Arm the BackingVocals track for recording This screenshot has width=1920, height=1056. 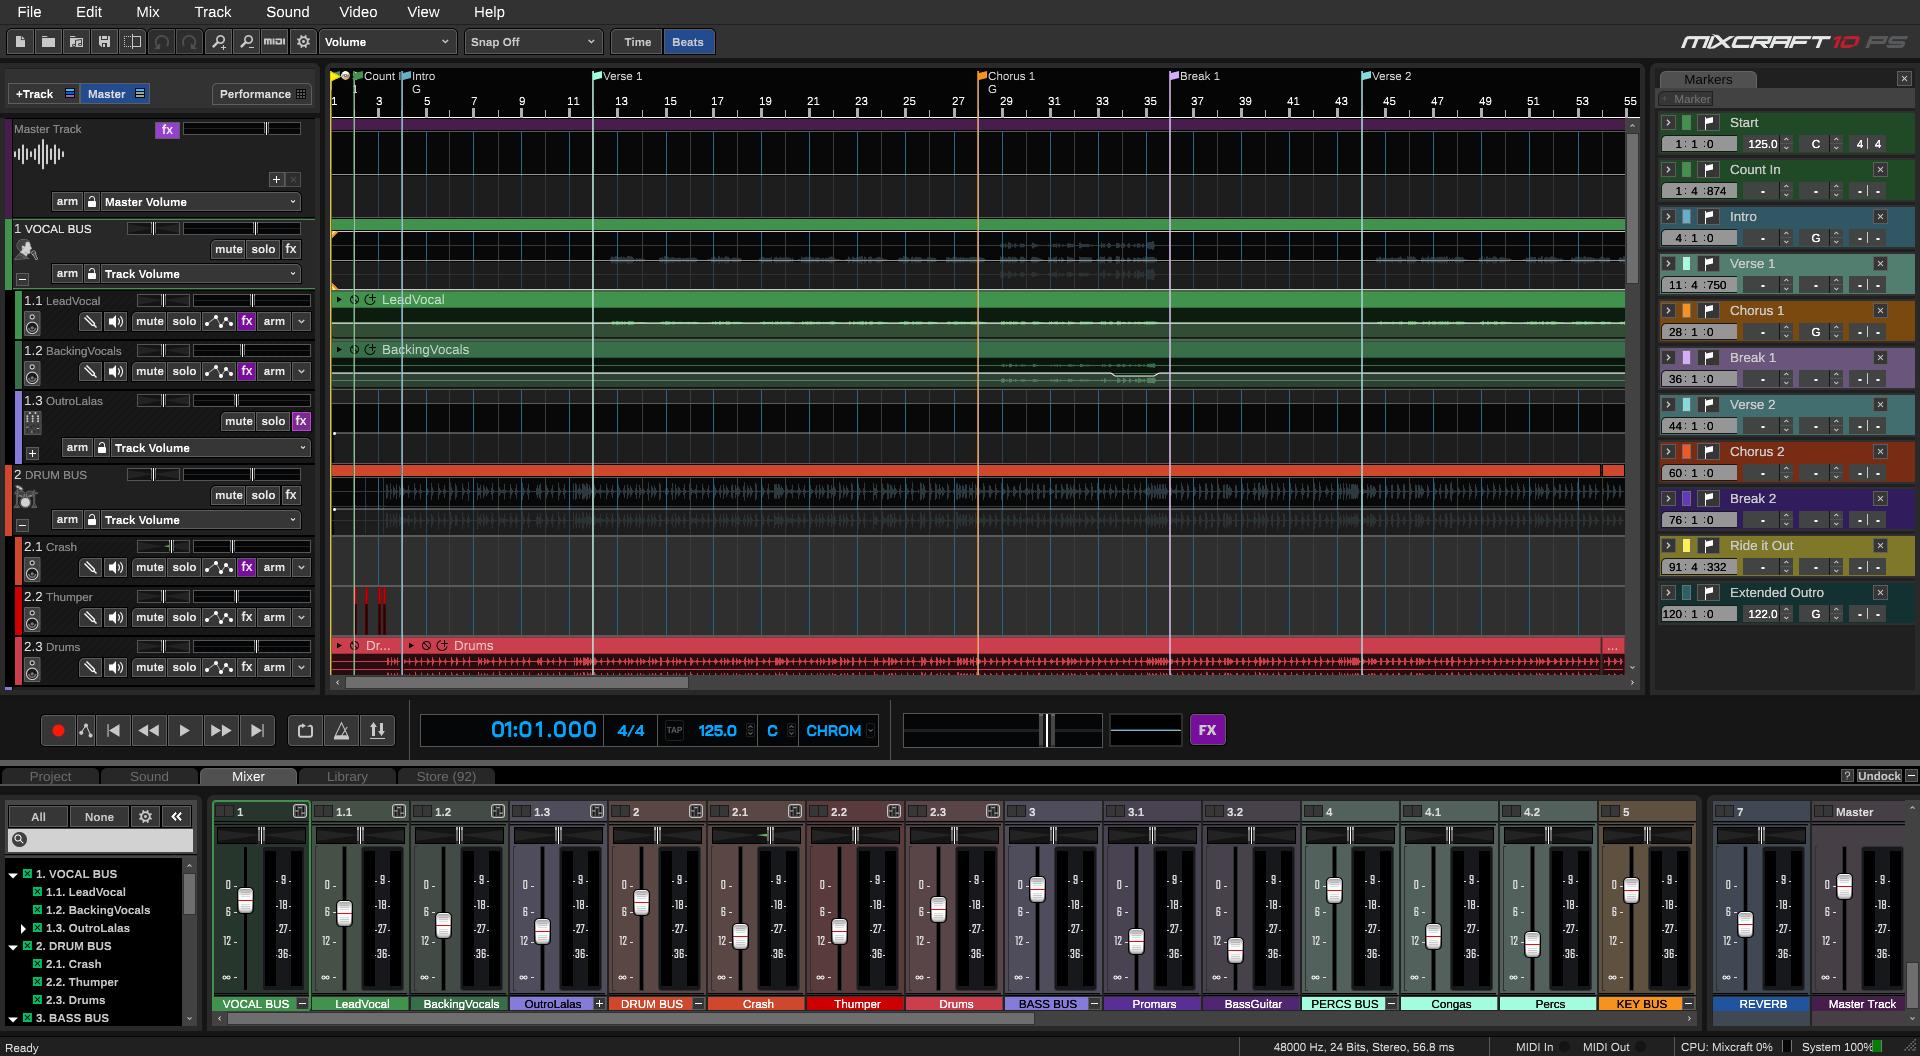click(274, 372)
